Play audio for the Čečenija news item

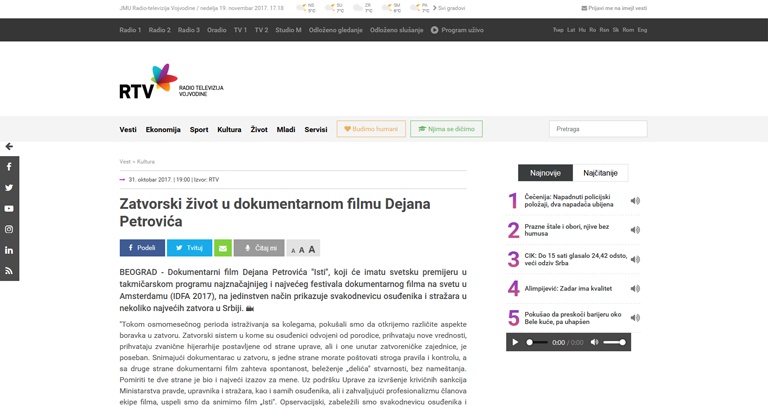pyautogui.click(x=634, y=201)
